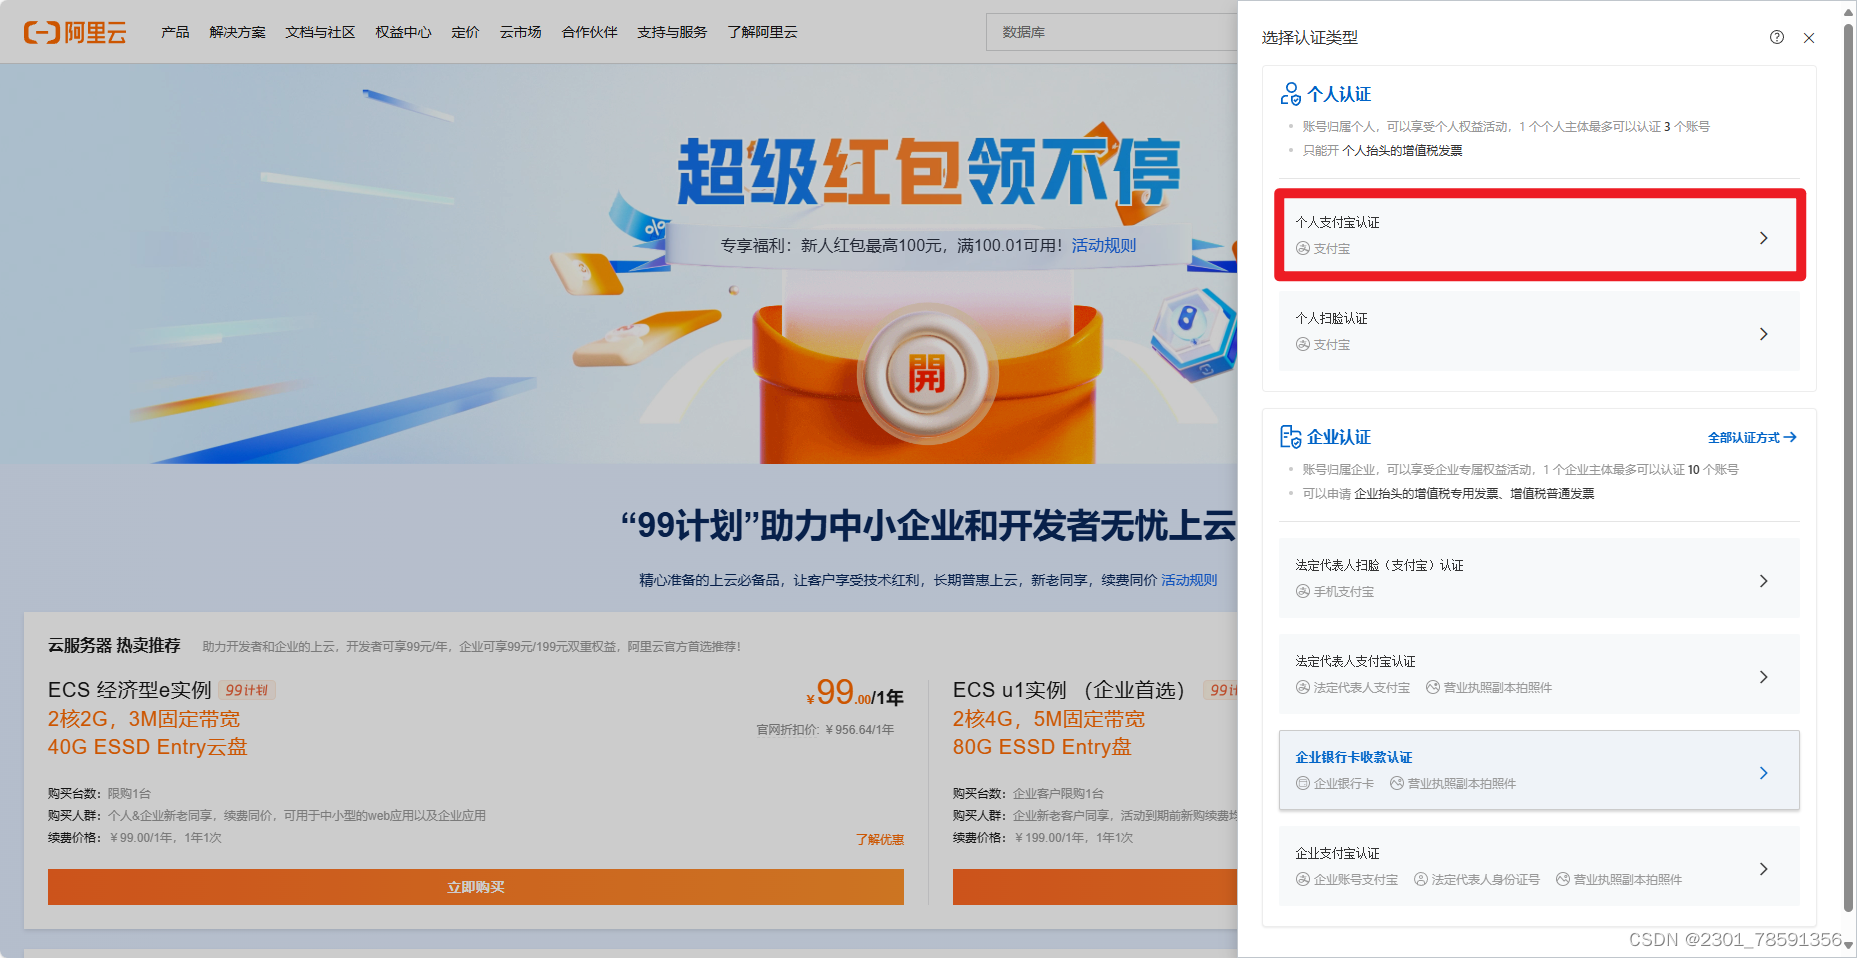Click the 选择认证类型 panel title
This screenshot has width=1857, height=958.
point(1309,37)
